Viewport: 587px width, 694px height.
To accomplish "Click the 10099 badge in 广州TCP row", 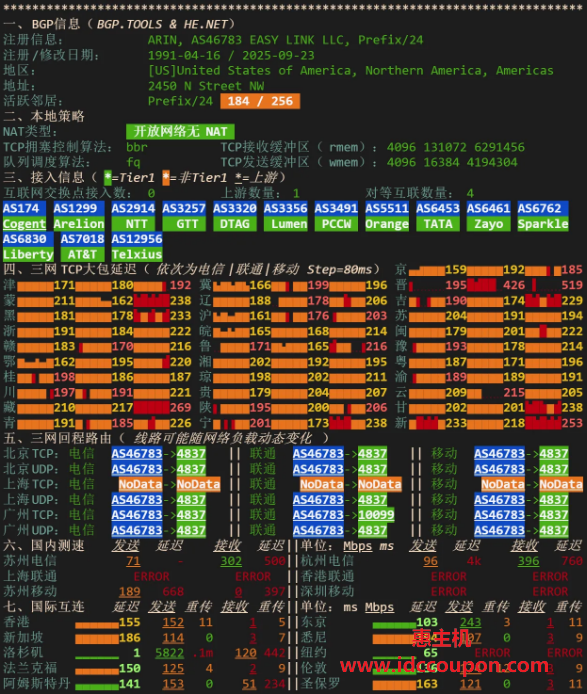I will [376, 515].
